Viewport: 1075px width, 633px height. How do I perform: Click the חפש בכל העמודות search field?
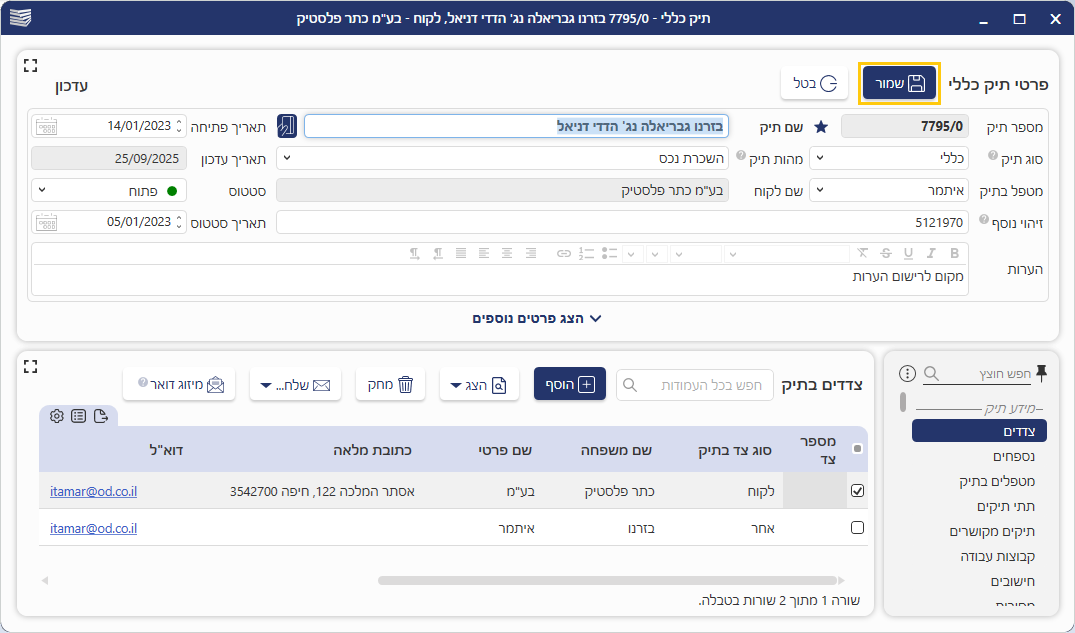(x=695, y=384)
